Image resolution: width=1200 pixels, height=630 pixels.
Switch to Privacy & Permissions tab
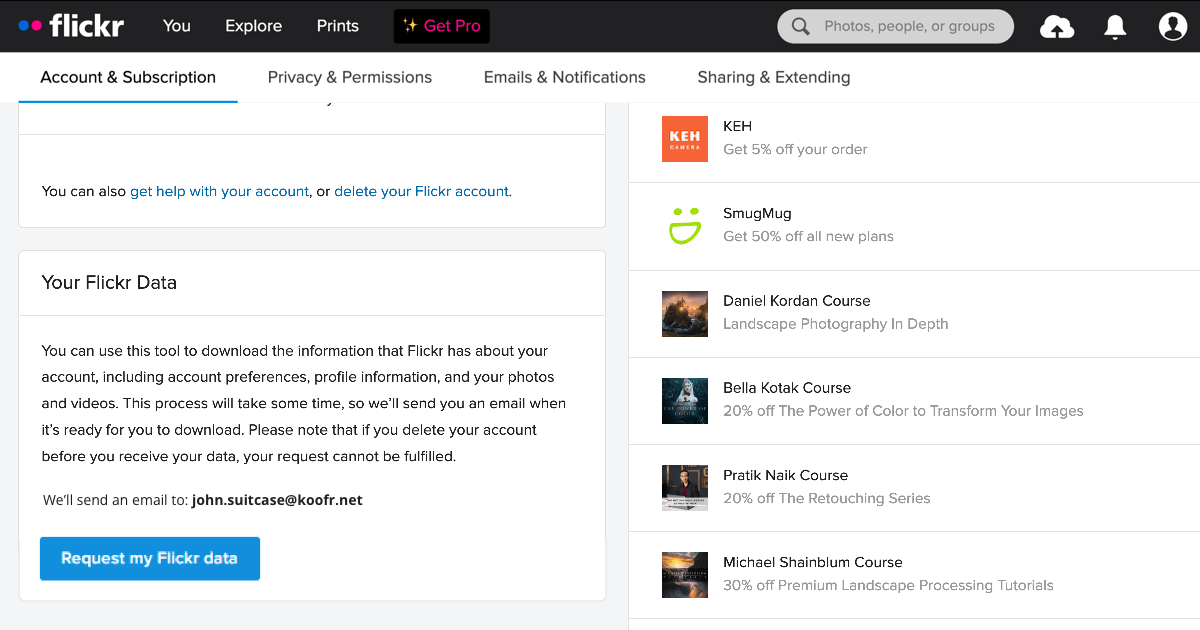tap(350, 77)
